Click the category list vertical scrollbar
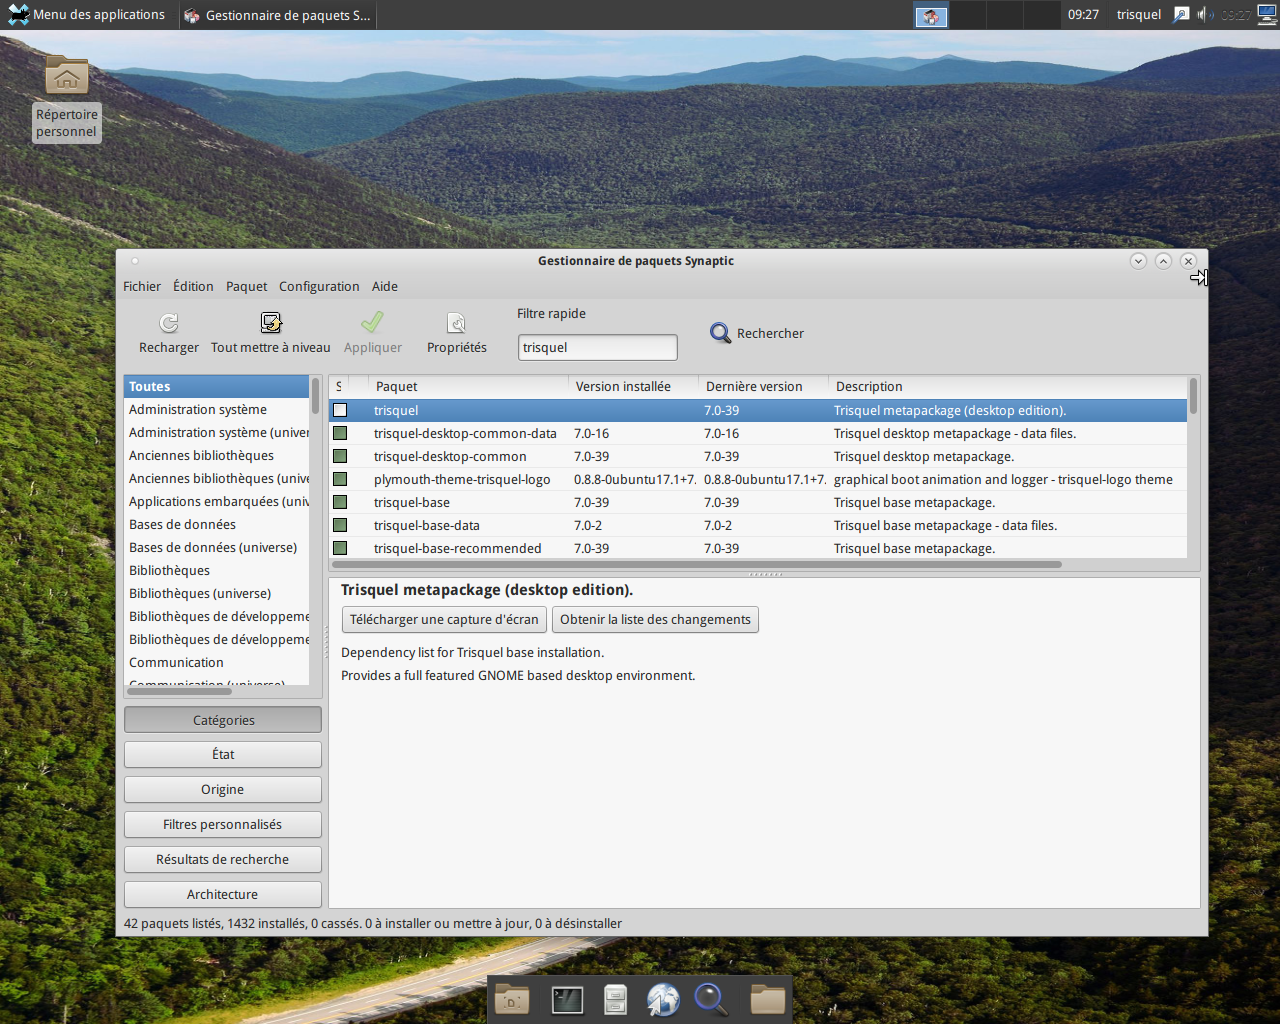 [x=315, y=397]
